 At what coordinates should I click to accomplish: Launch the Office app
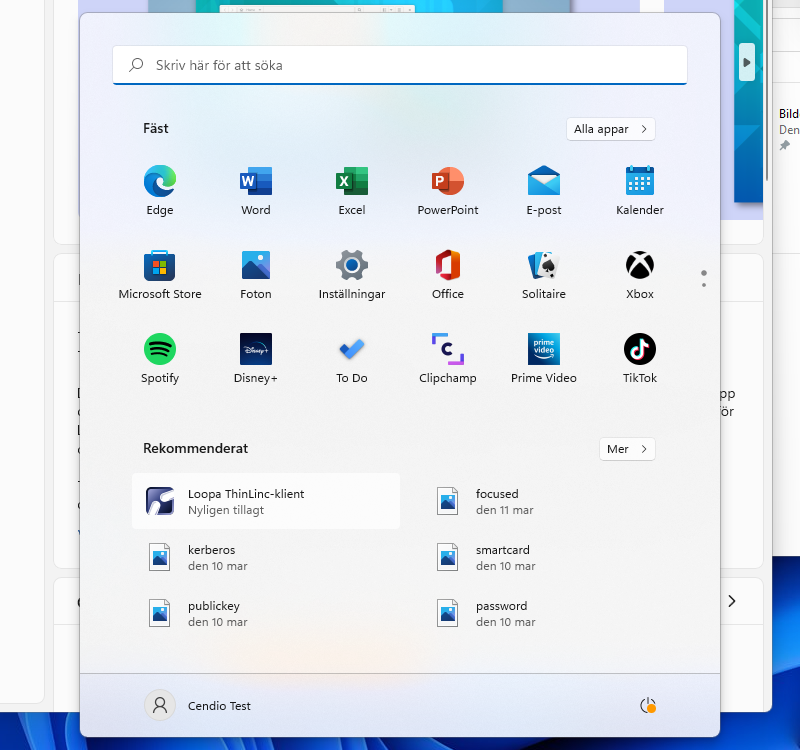[447, 274]
